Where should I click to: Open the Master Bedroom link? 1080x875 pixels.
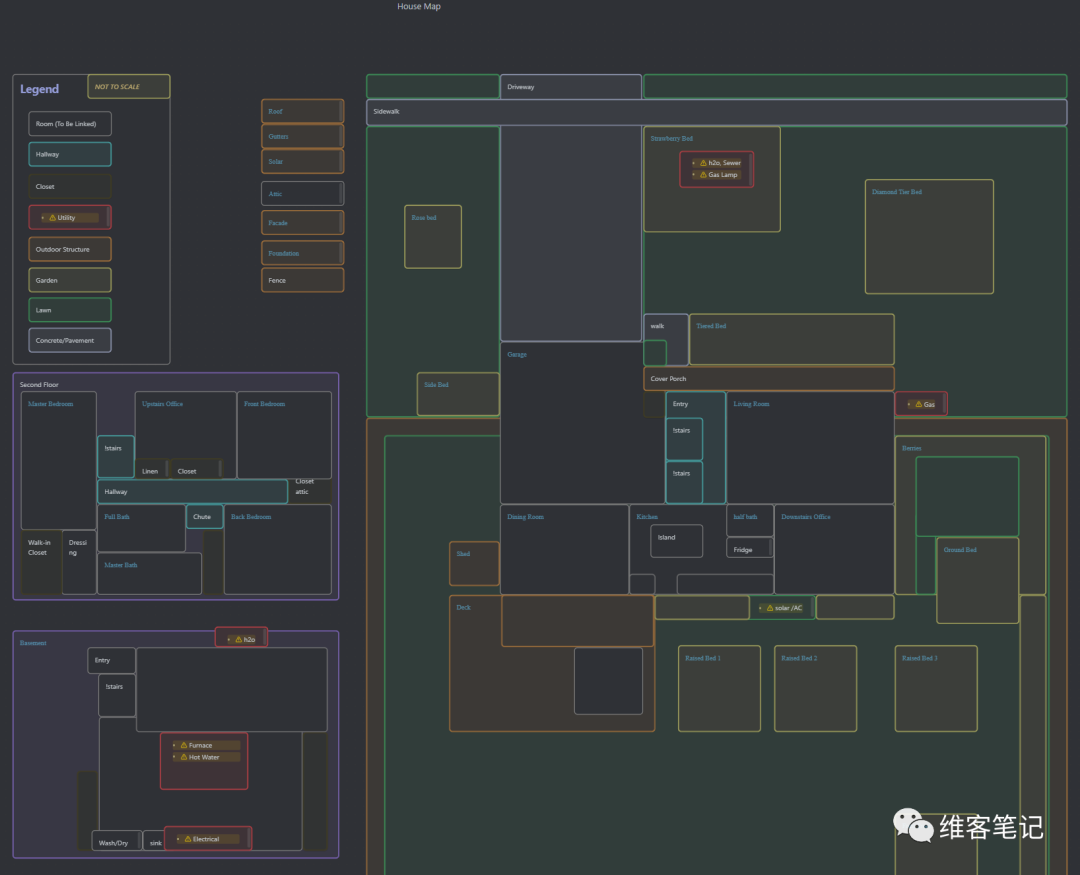pyautogui.click(x=50, y=404)
